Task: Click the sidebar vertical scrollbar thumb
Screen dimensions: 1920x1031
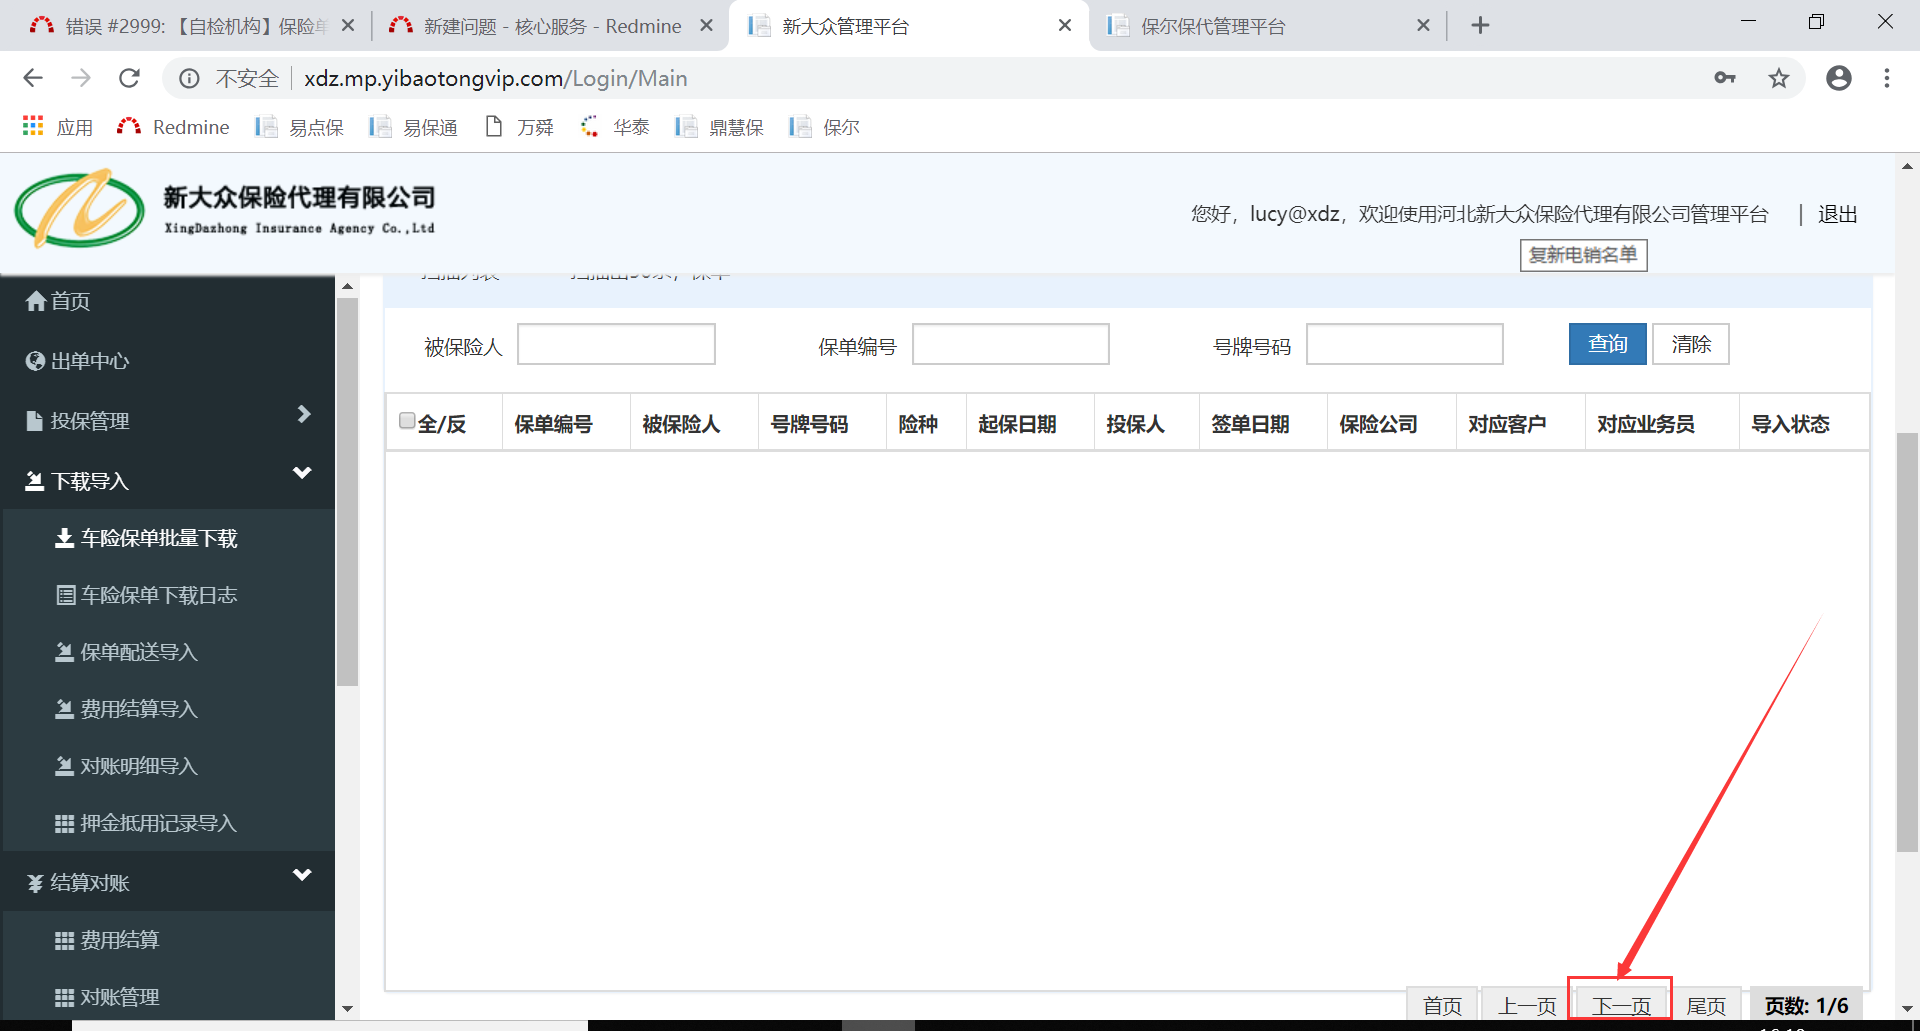Action: [x=347, y=490]
